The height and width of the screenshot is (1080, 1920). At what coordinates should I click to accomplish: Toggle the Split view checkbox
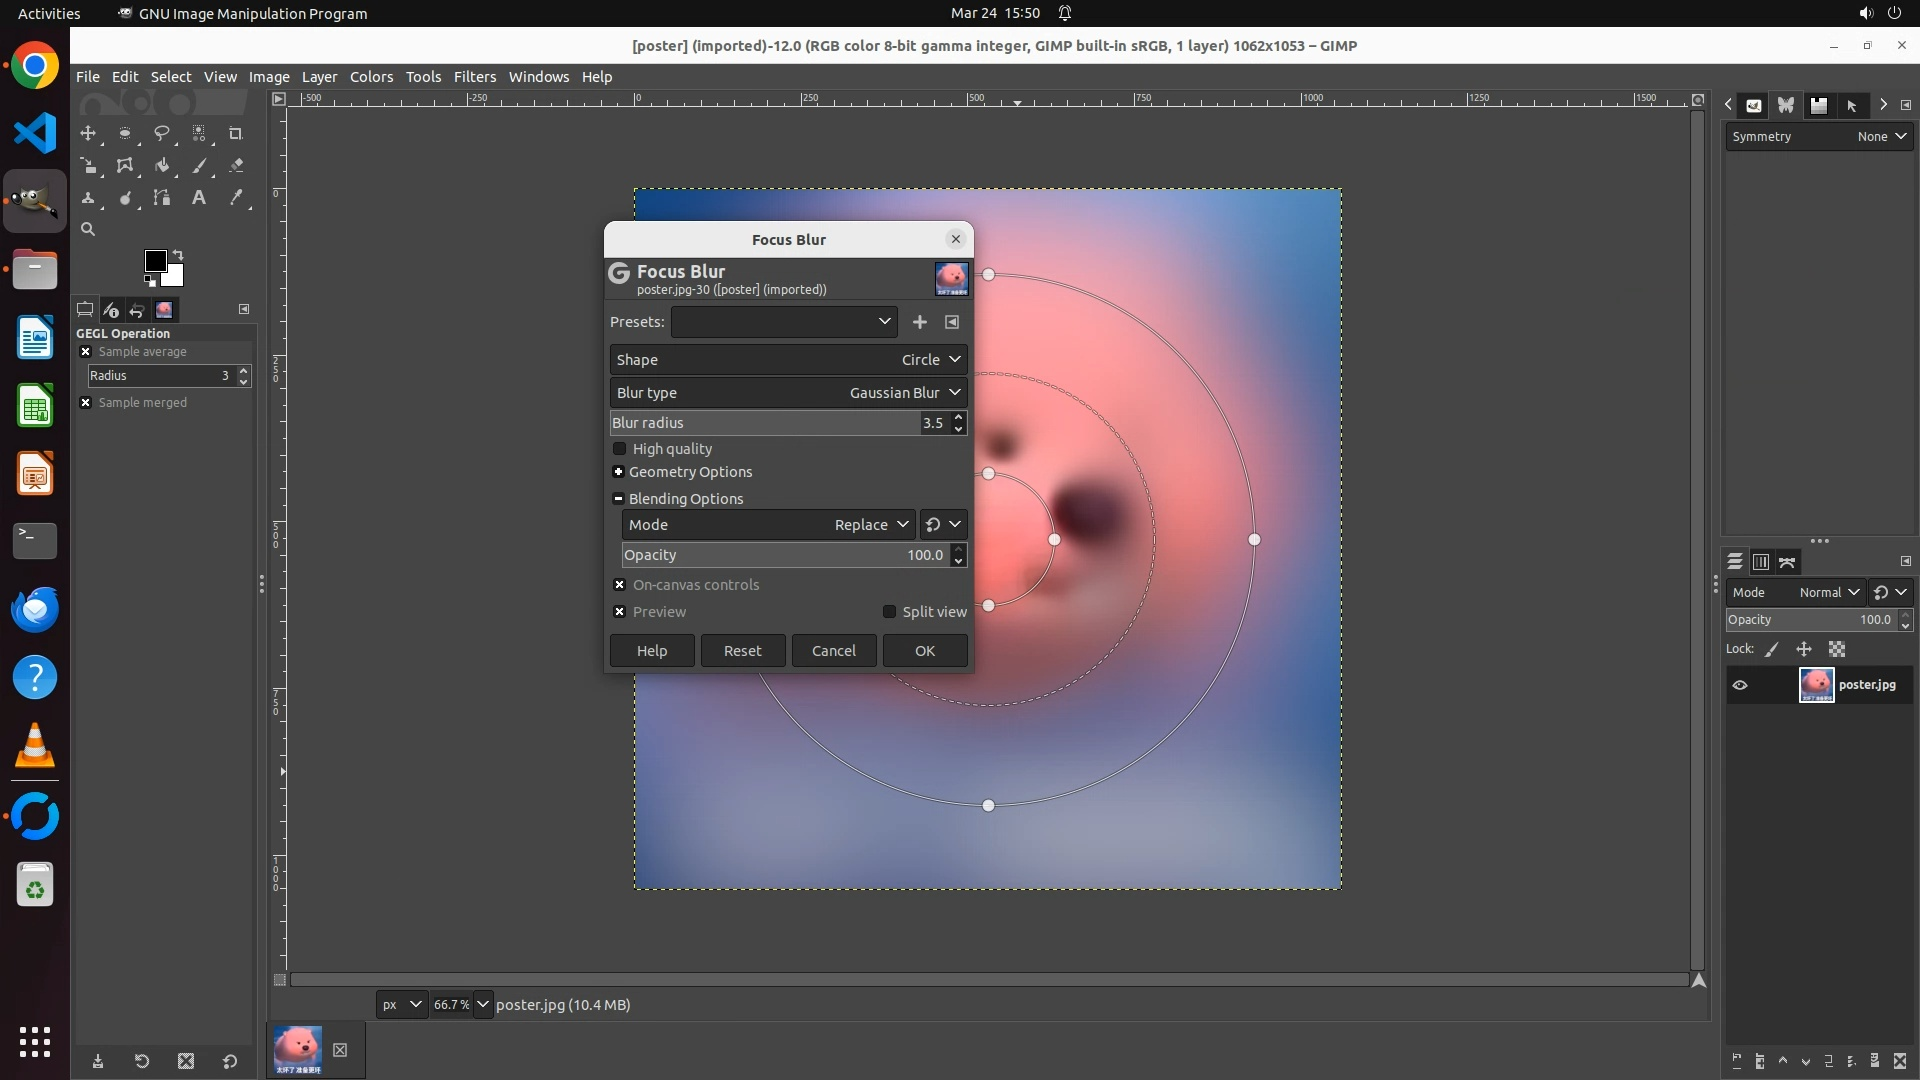[889, 612]
